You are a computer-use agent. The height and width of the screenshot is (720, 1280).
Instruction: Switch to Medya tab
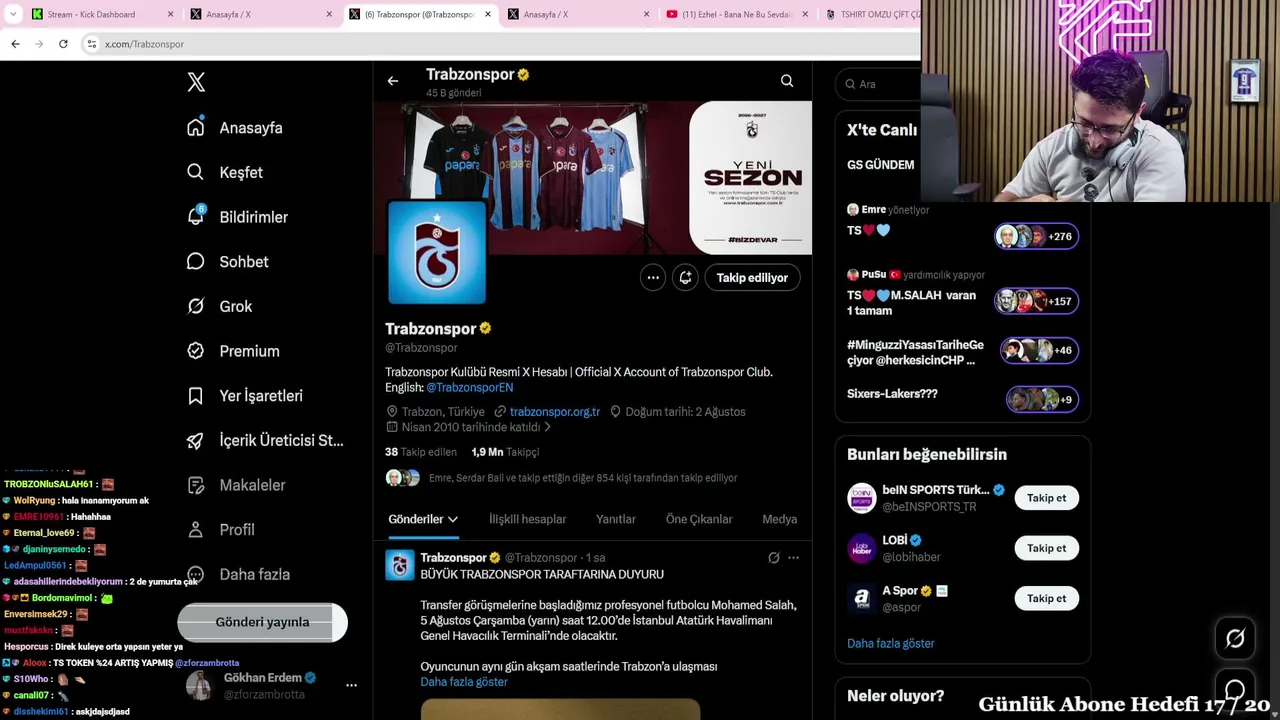point(780,519)
